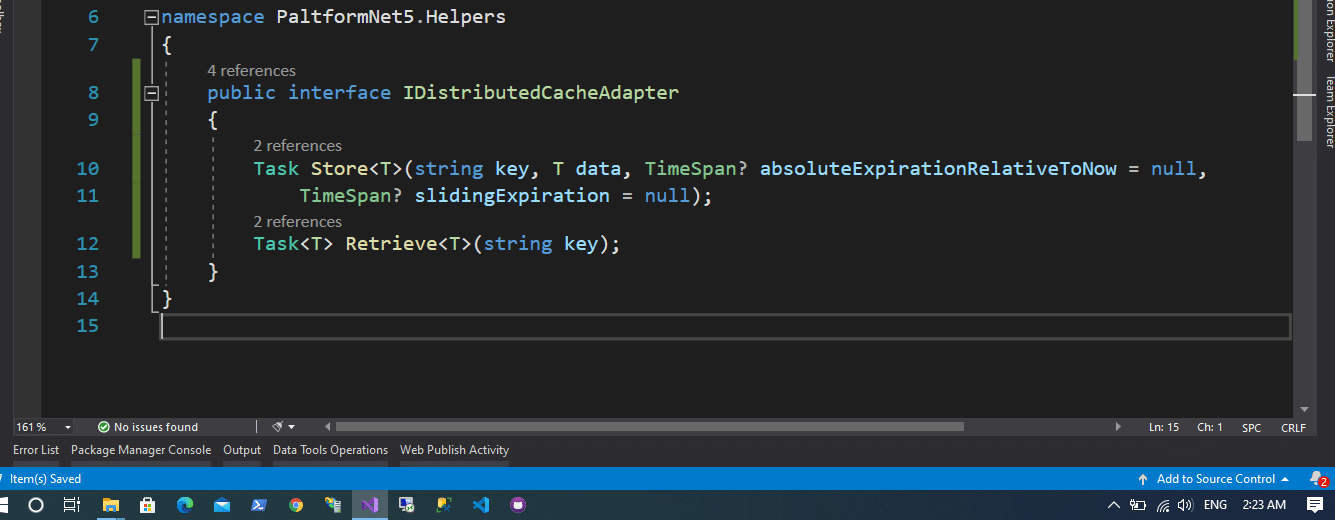This screenshot has width=1335, height=528.
Task: Place cursor on empty line 15
Action: [725, 326]
